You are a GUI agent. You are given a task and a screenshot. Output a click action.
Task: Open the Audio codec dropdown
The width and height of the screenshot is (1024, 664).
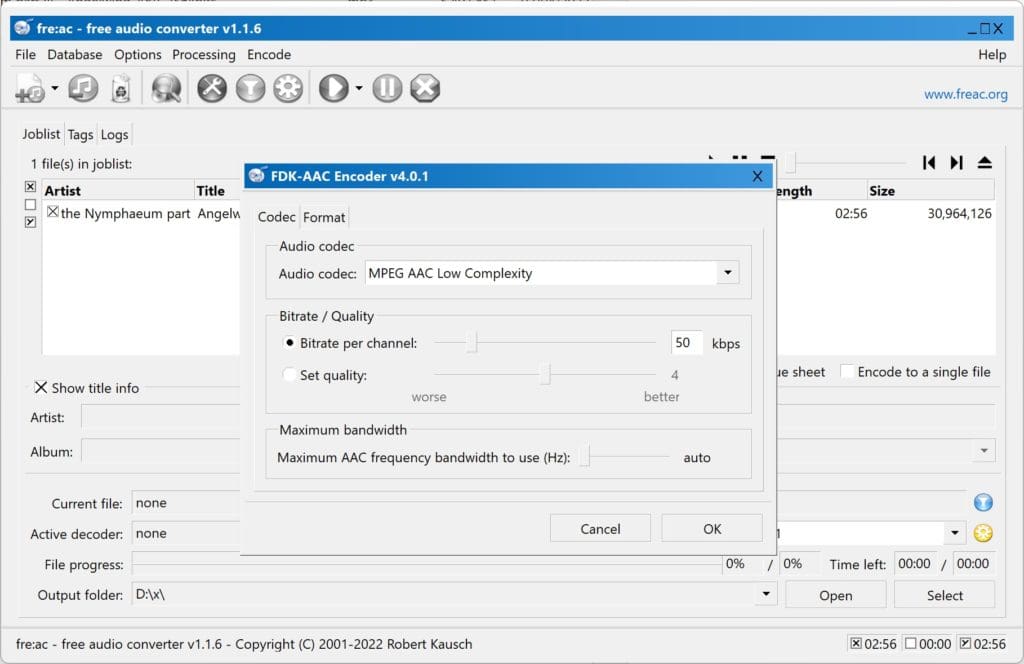[x=728, y=272]
